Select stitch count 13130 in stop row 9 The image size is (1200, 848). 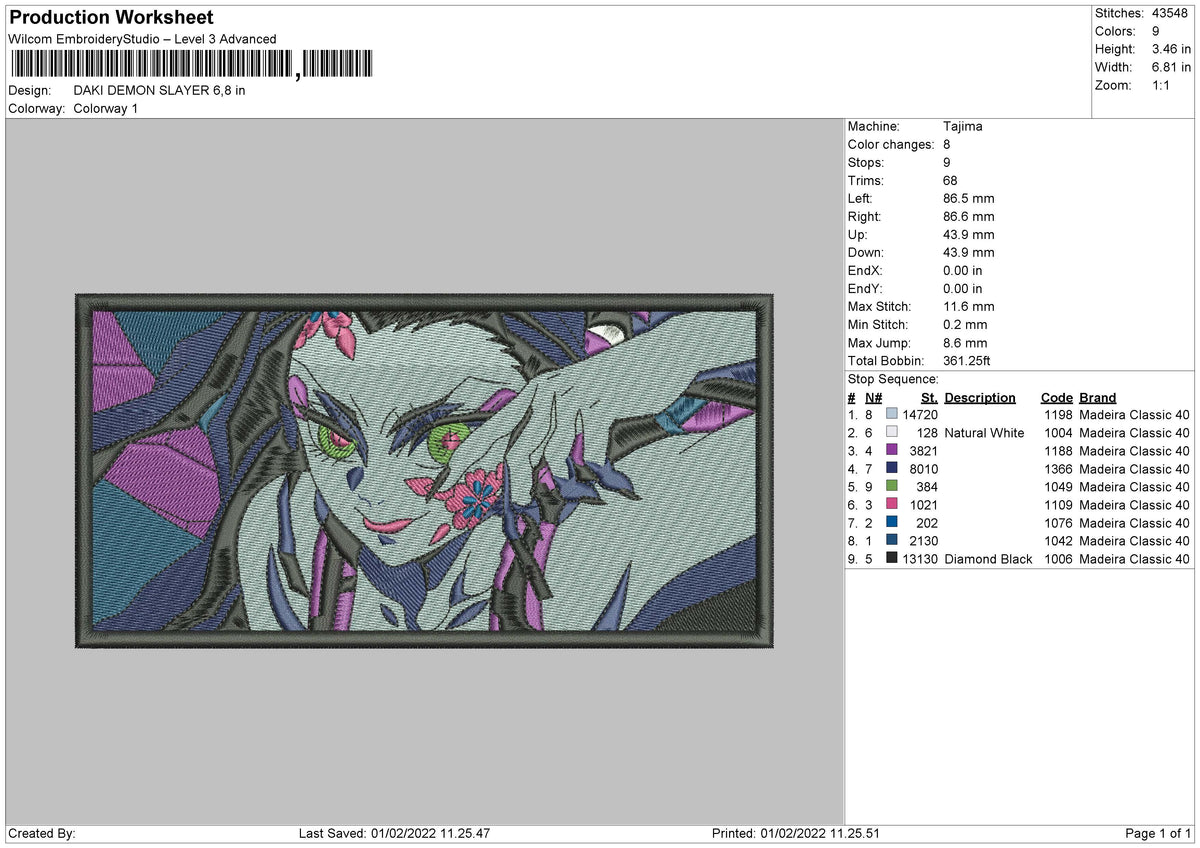click(x=919, y=559)
